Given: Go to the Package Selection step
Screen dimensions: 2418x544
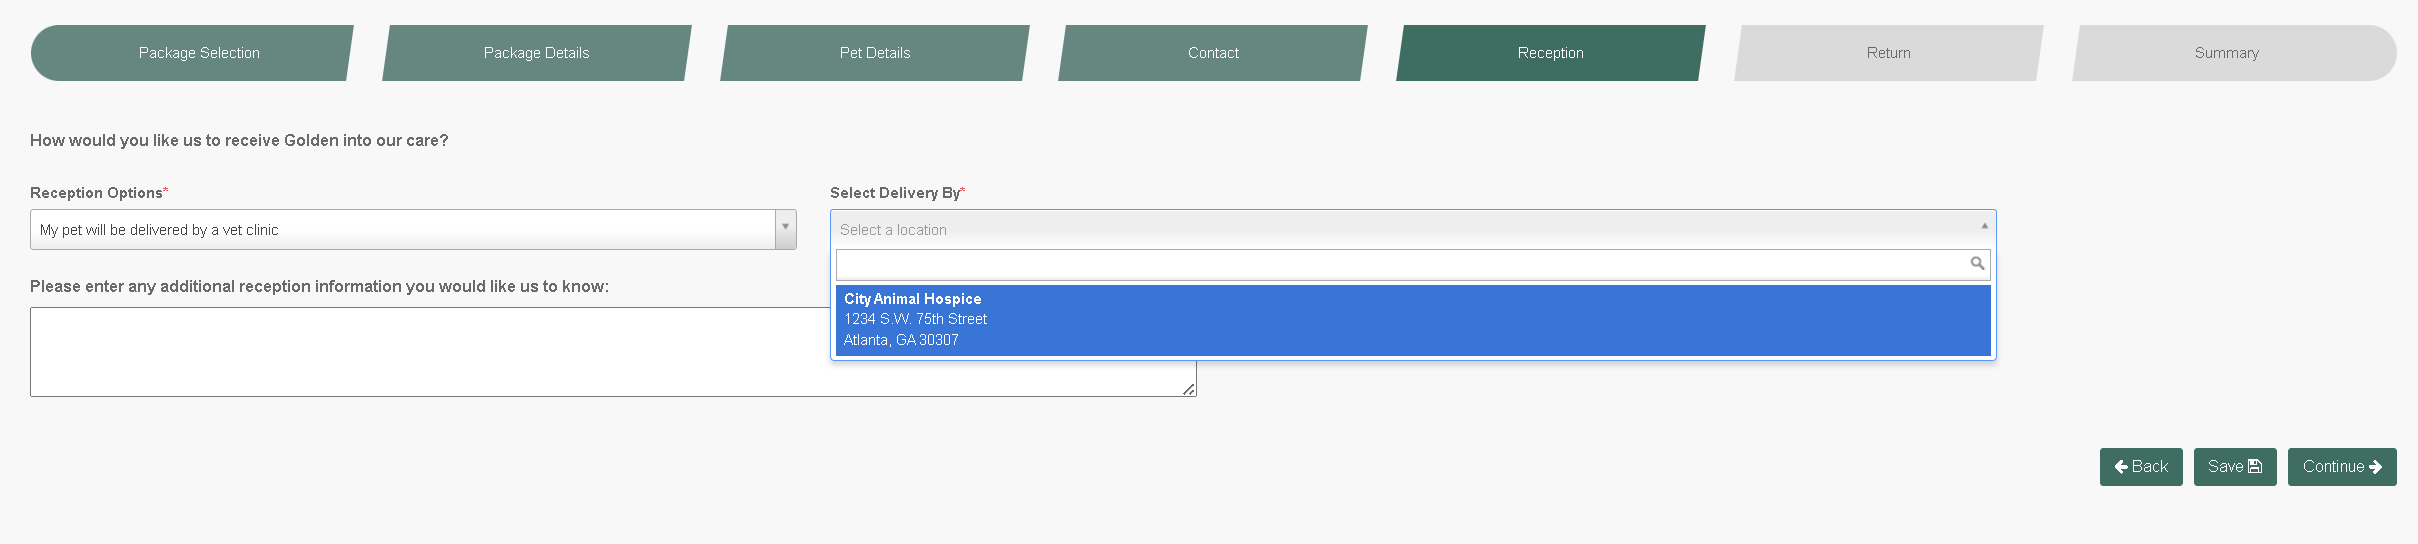Looking at the screenshot, I should coord(199,53).
